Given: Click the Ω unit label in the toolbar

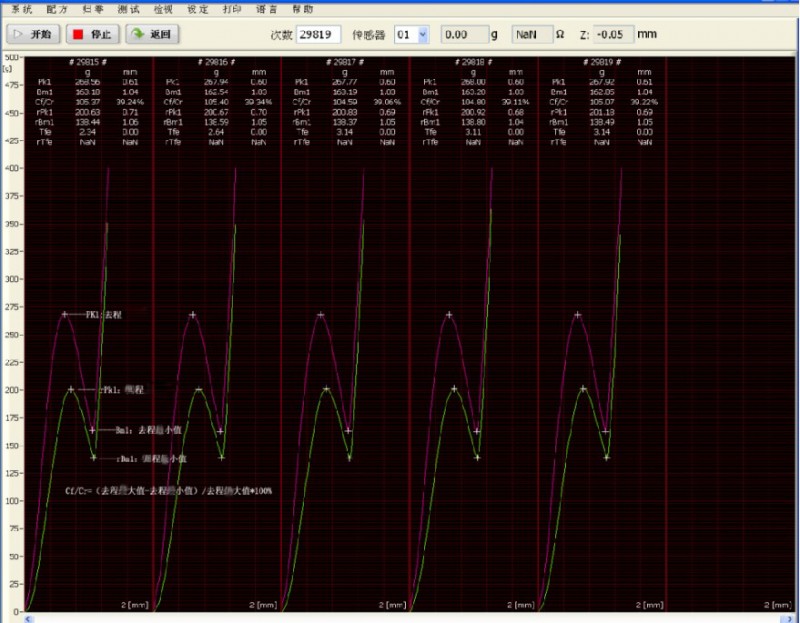Looking at the screenshot, I should (560, 35).
